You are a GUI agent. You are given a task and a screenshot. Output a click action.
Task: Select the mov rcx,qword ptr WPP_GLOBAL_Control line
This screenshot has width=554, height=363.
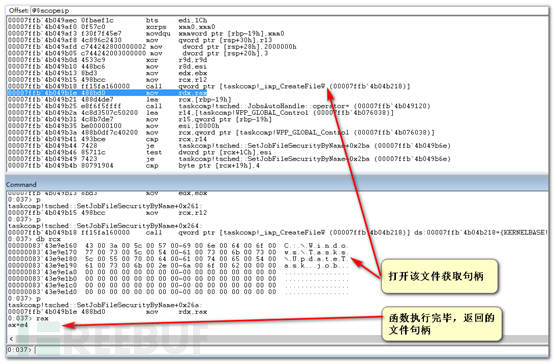(x=221, y=133)
